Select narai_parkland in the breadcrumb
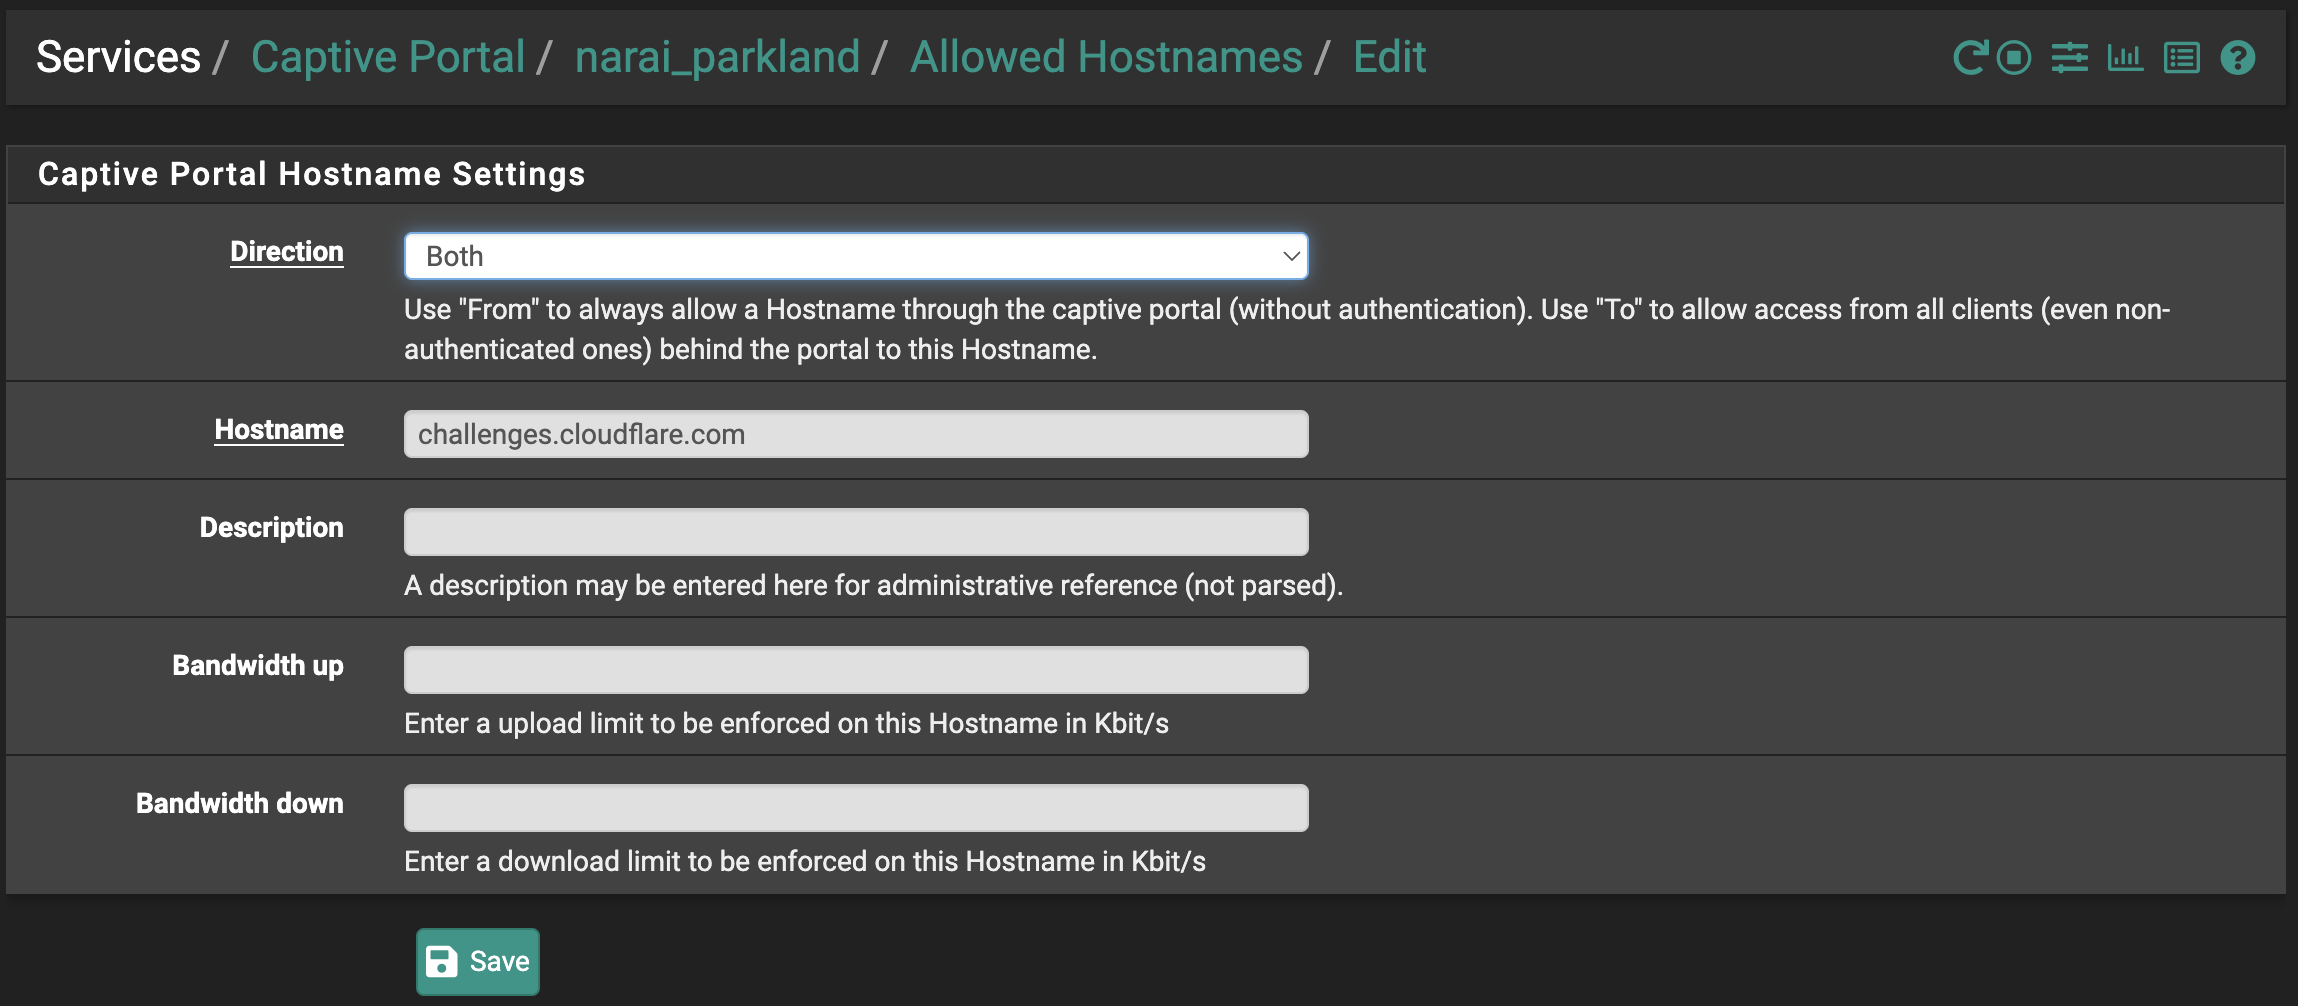 coord(718,57)
